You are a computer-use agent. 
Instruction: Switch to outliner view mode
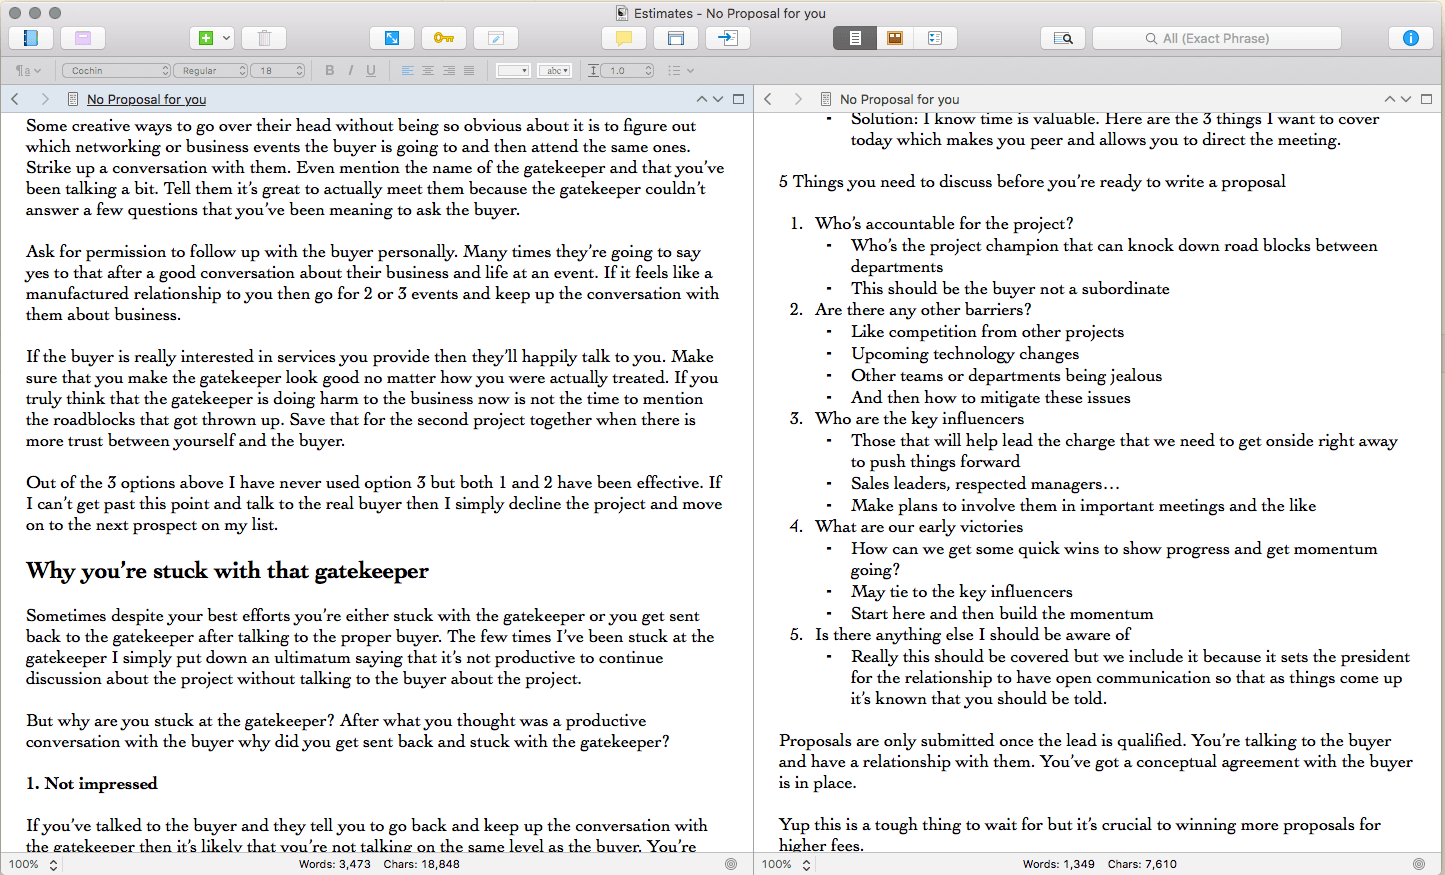pyautogui.click(x=935, y=38)
